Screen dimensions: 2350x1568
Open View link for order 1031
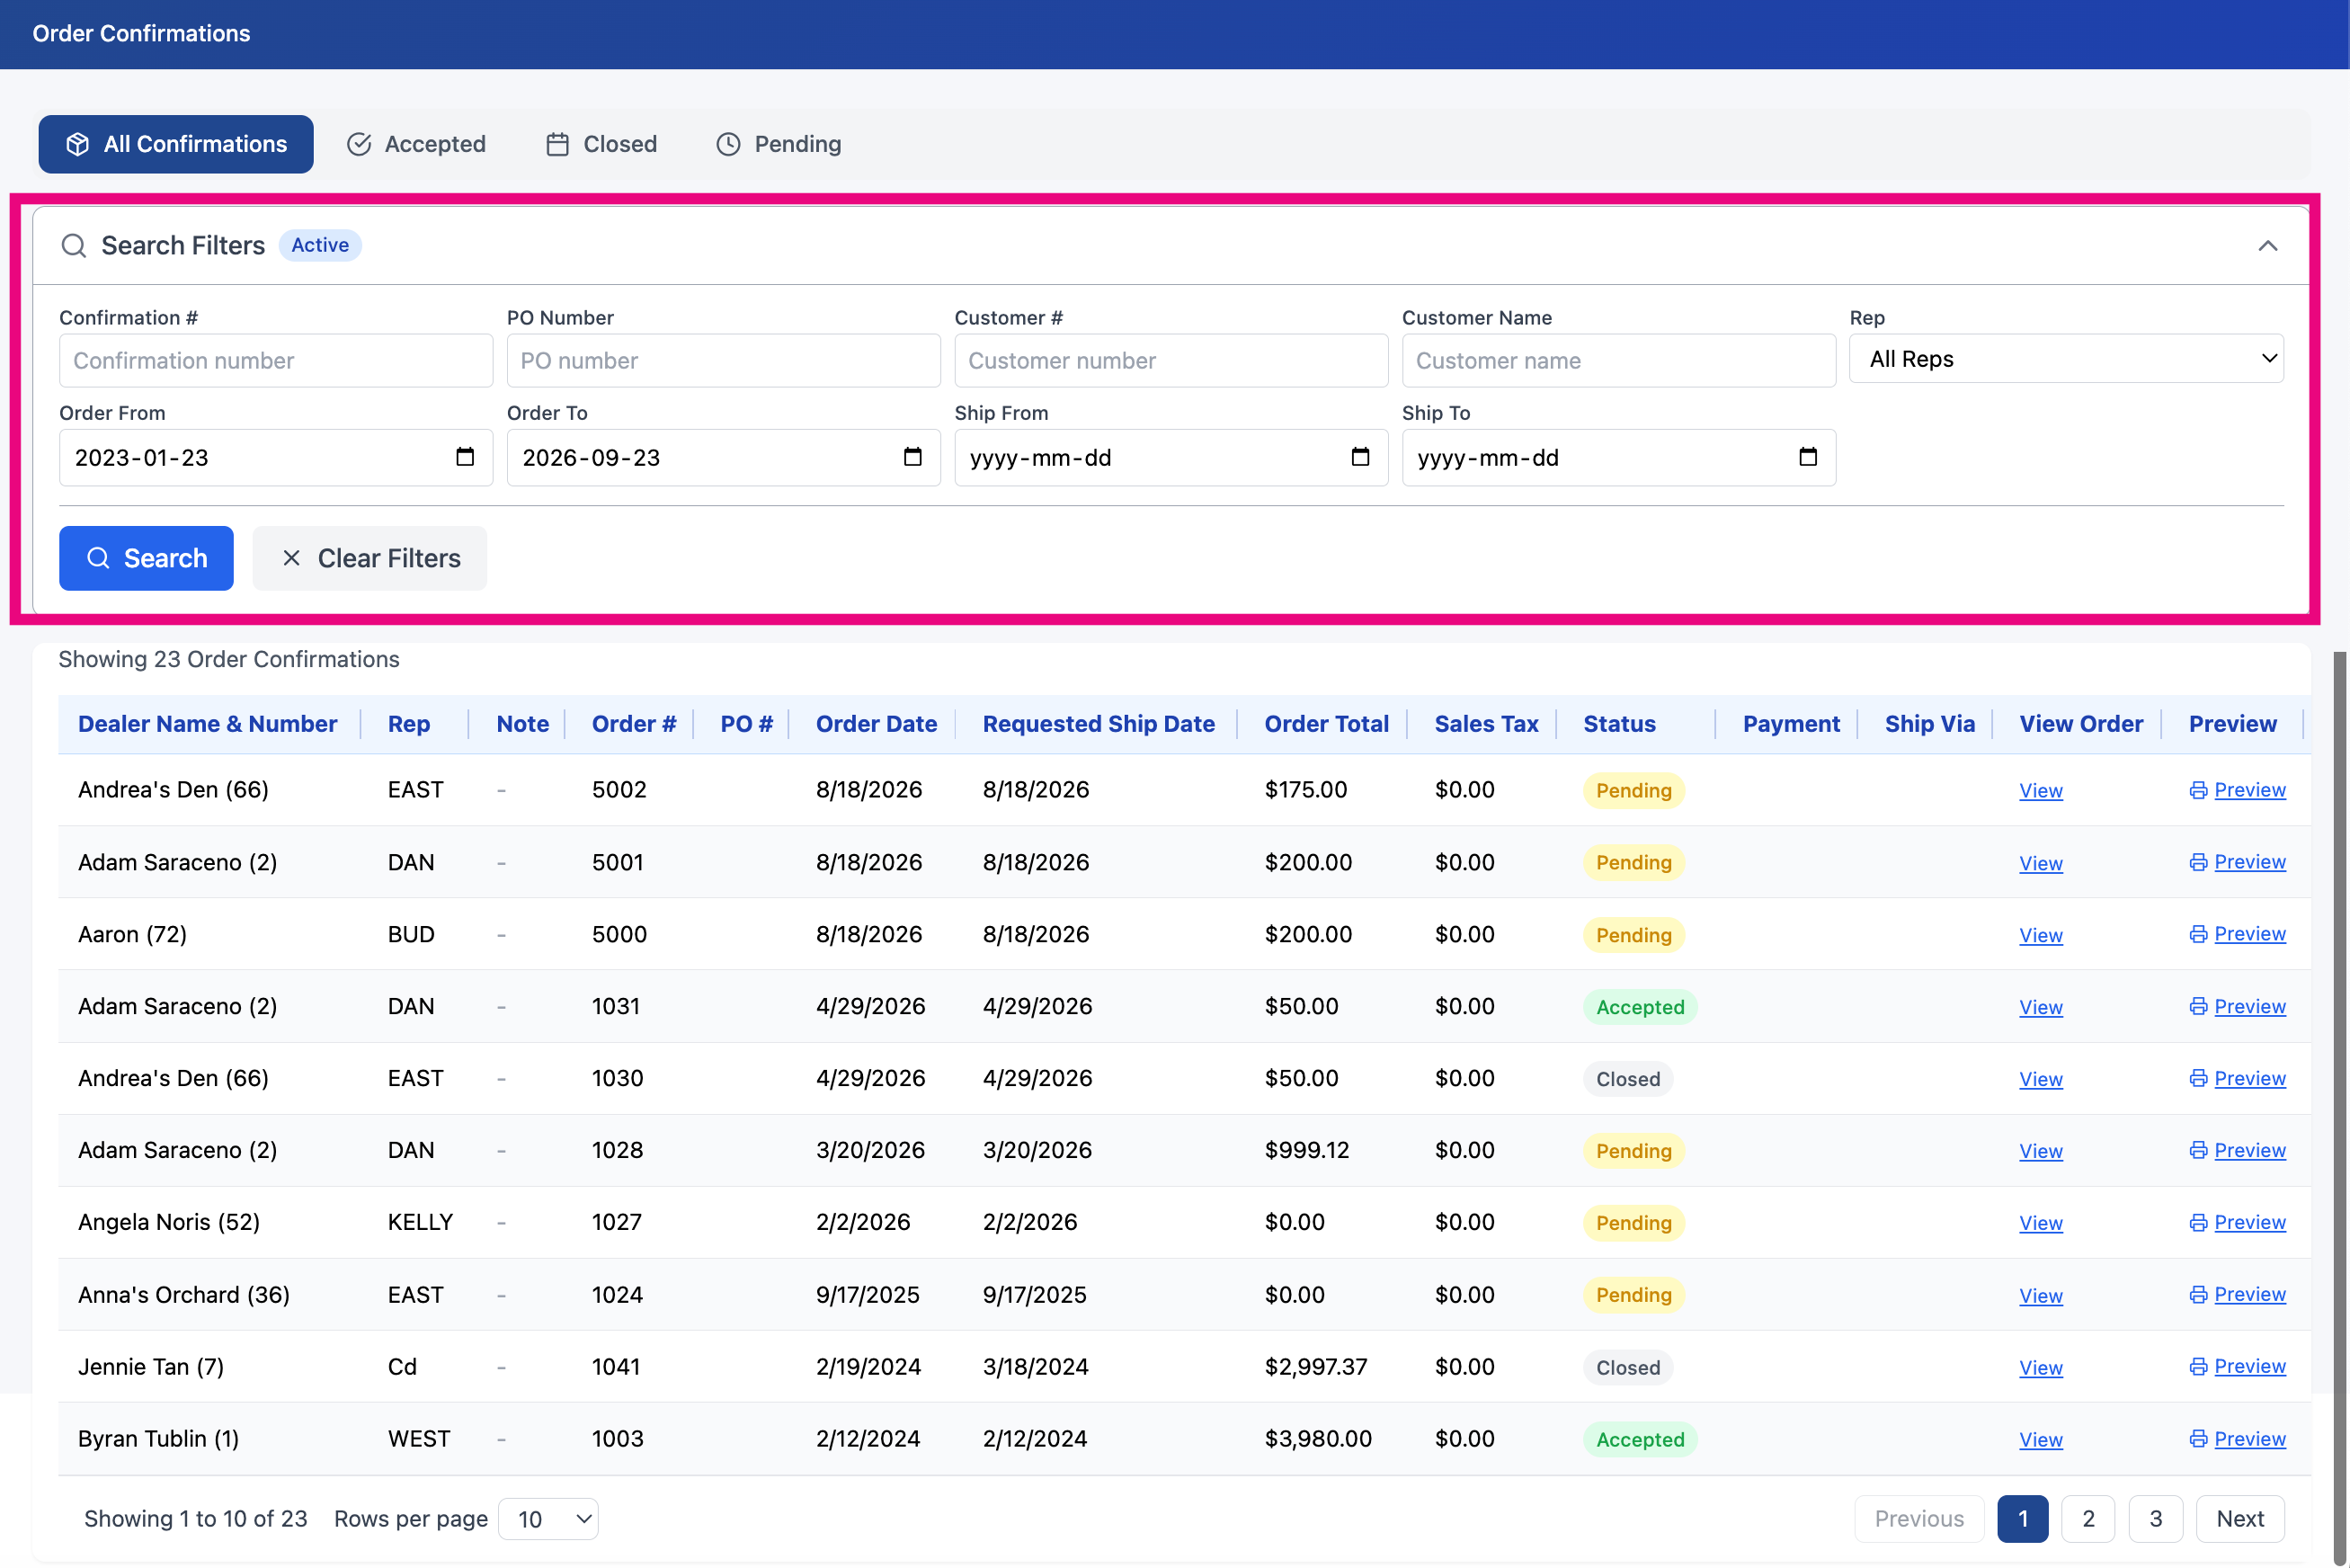coord(2040,1007)
